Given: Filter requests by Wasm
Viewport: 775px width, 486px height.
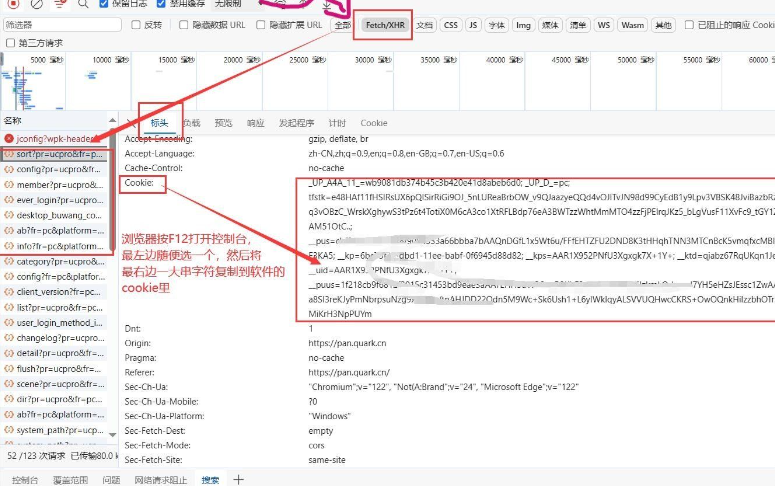Looking at the screenshot, I should [632, 25].
